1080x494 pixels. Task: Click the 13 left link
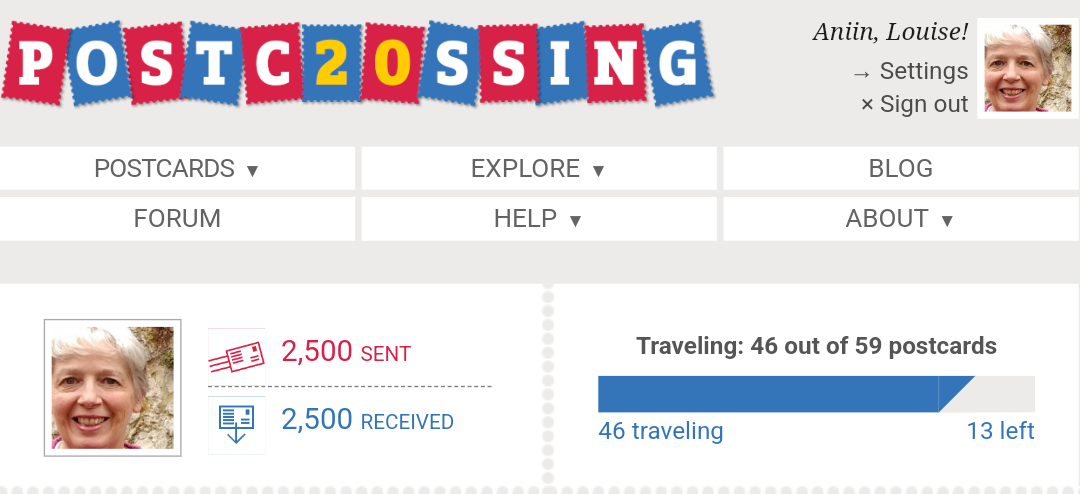coord(1000,431)
